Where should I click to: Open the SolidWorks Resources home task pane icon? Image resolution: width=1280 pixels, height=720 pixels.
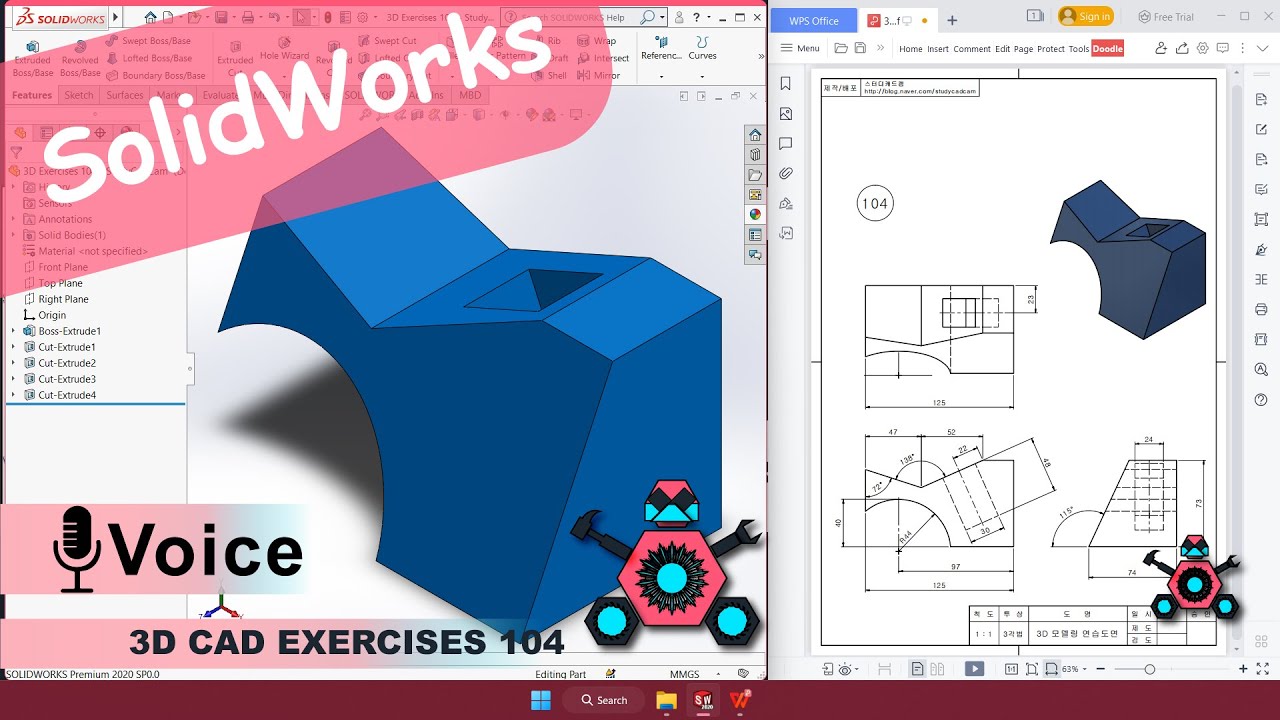[755, 135]
